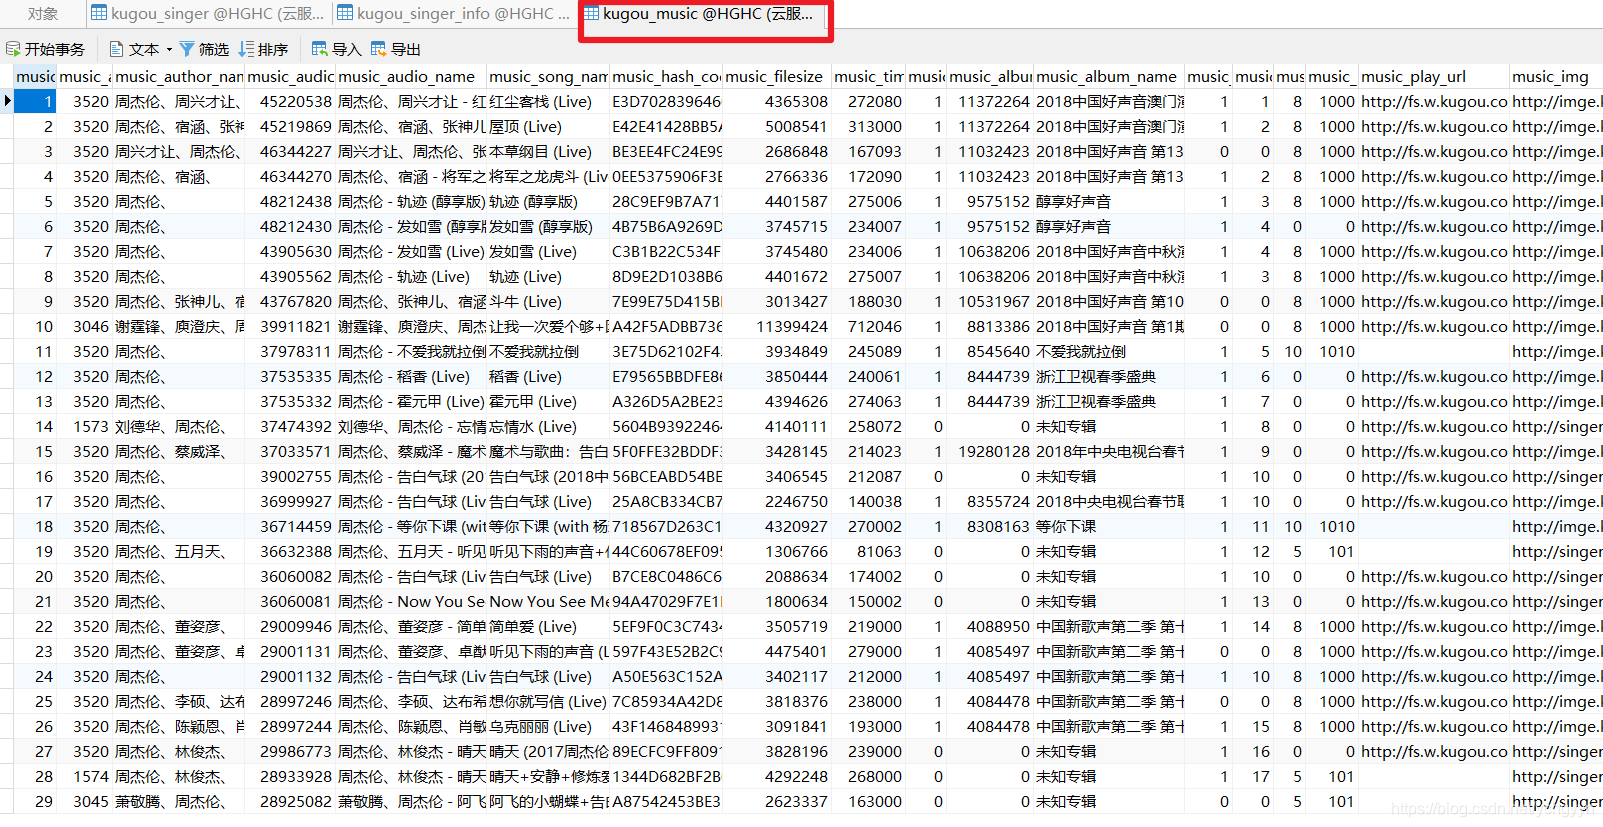Select audio name 周杰伦、董姿彦 - 简单爱 (Live)
This screenshot has height=827, width=1603.
410,626
